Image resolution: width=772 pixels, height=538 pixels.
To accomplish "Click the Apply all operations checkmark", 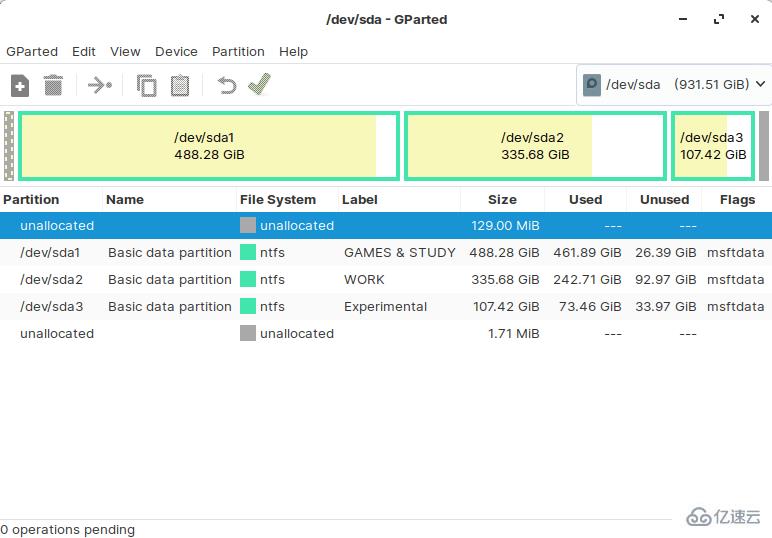I will coord(259,84).
